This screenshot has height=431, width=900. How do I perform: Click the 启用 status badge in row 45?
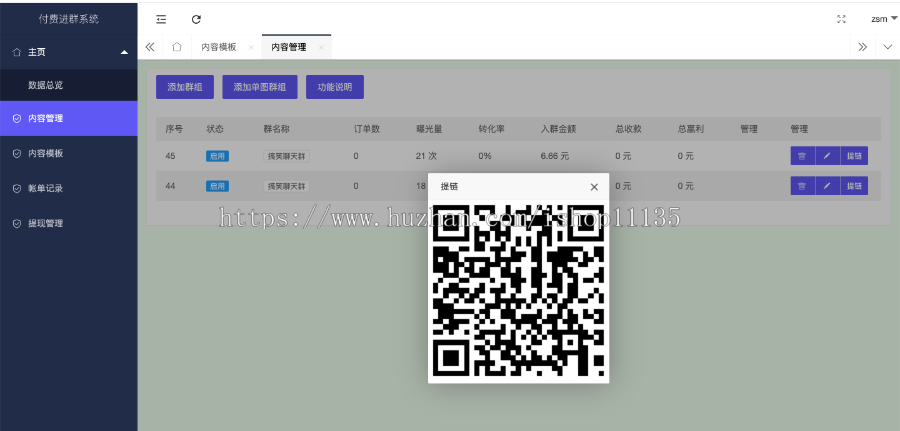pyautogui.click(x=218, y=156)
